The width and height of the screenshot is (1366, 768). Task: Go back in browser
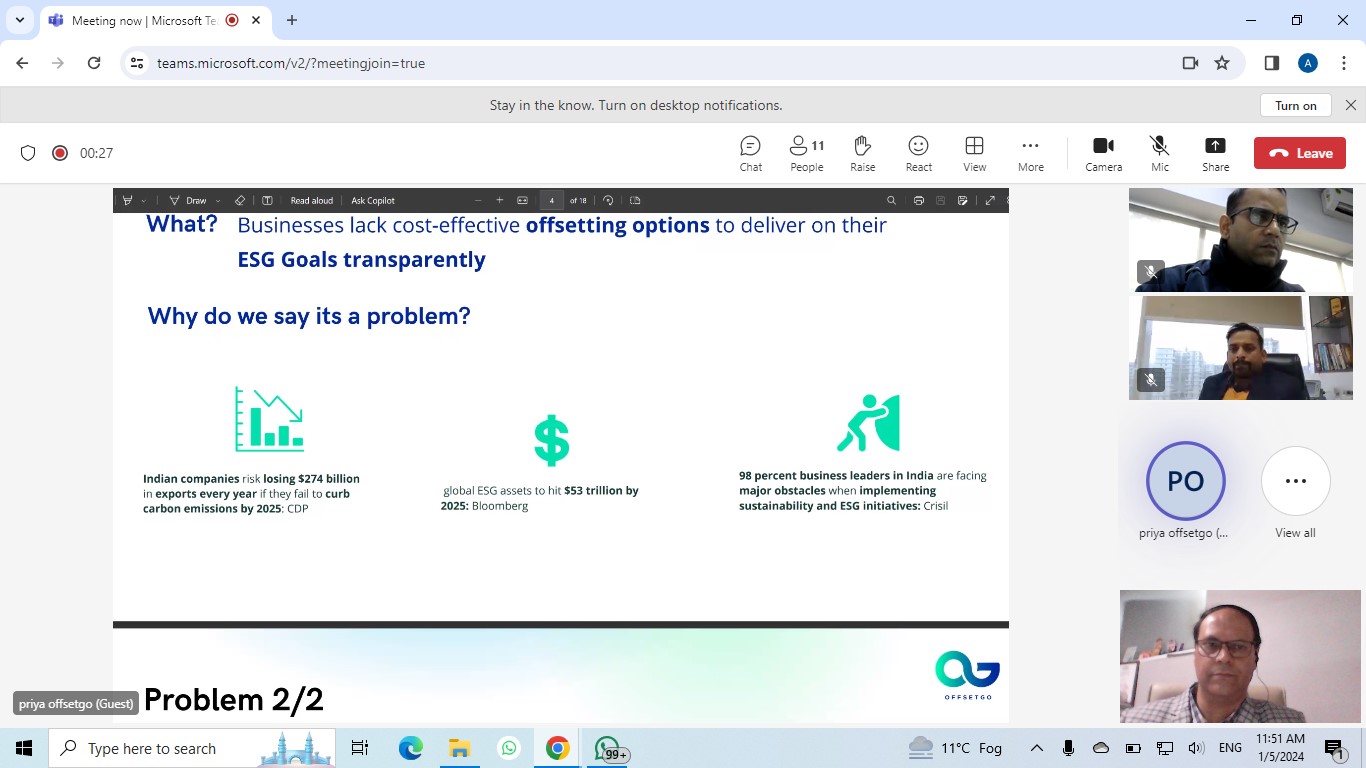[x=22, y=63]
